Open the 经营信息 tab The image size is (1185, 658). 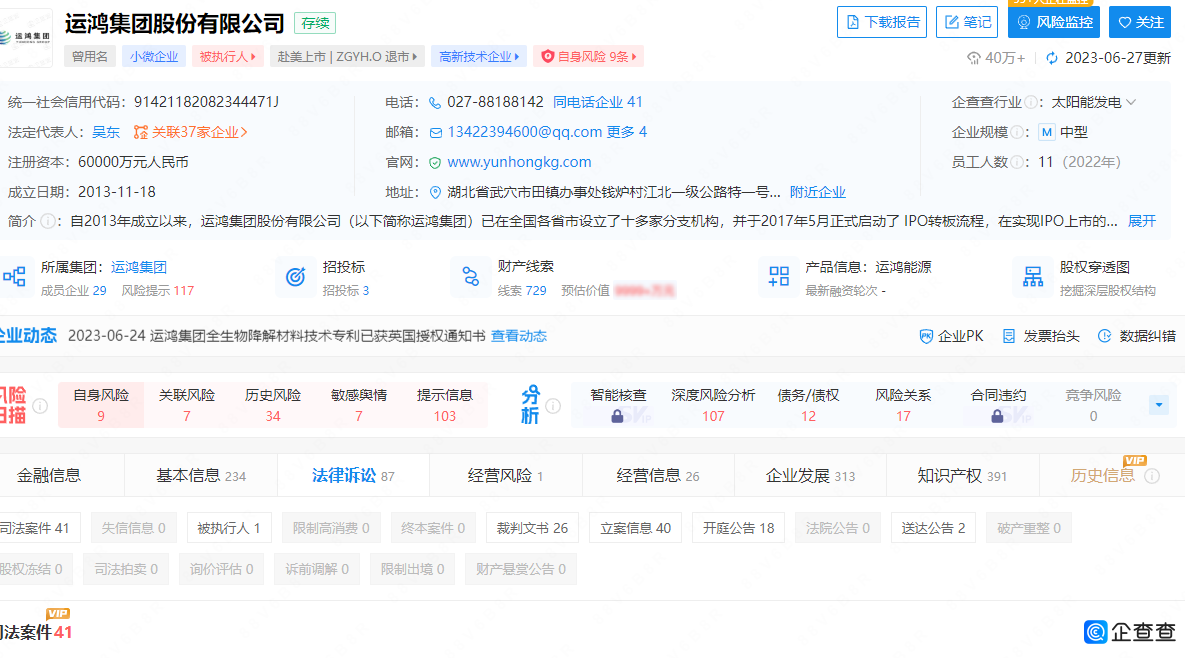[657, 476]
